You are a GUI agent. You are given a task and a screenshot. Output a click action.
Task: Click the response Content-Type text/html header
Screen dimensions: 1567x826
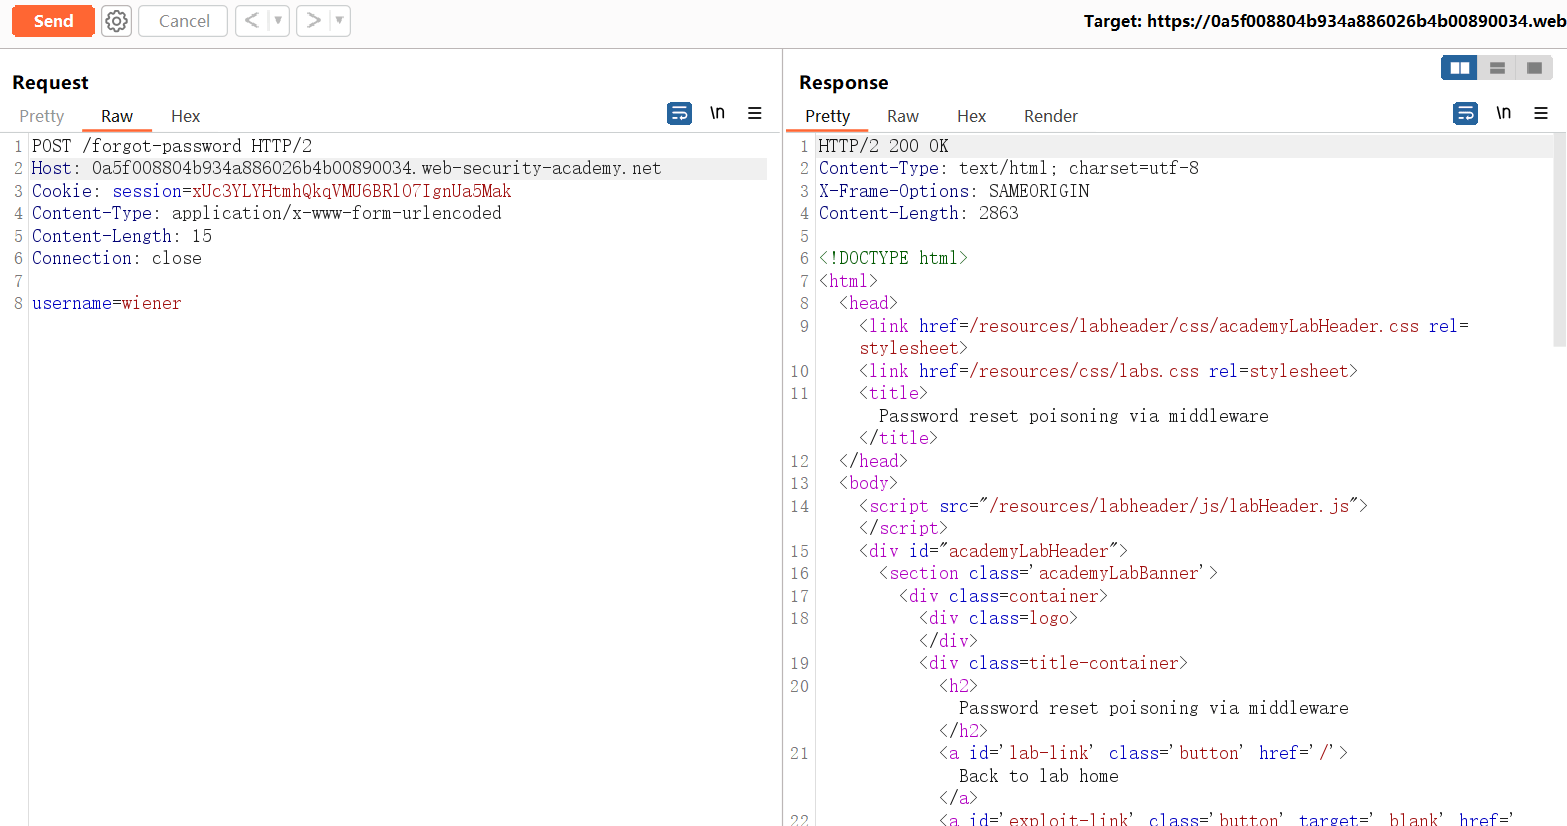coord(1009,168)
